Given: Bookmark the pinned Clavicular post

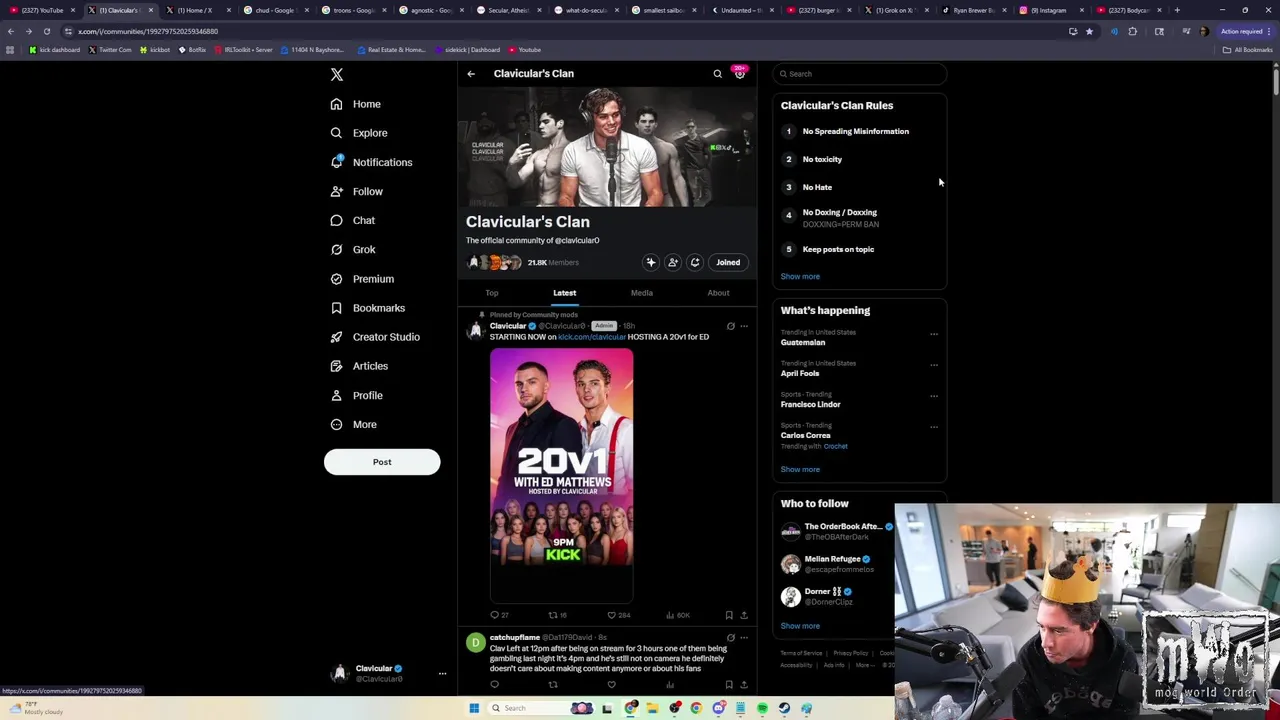Looking at the screenshot, I should (729, 615).
